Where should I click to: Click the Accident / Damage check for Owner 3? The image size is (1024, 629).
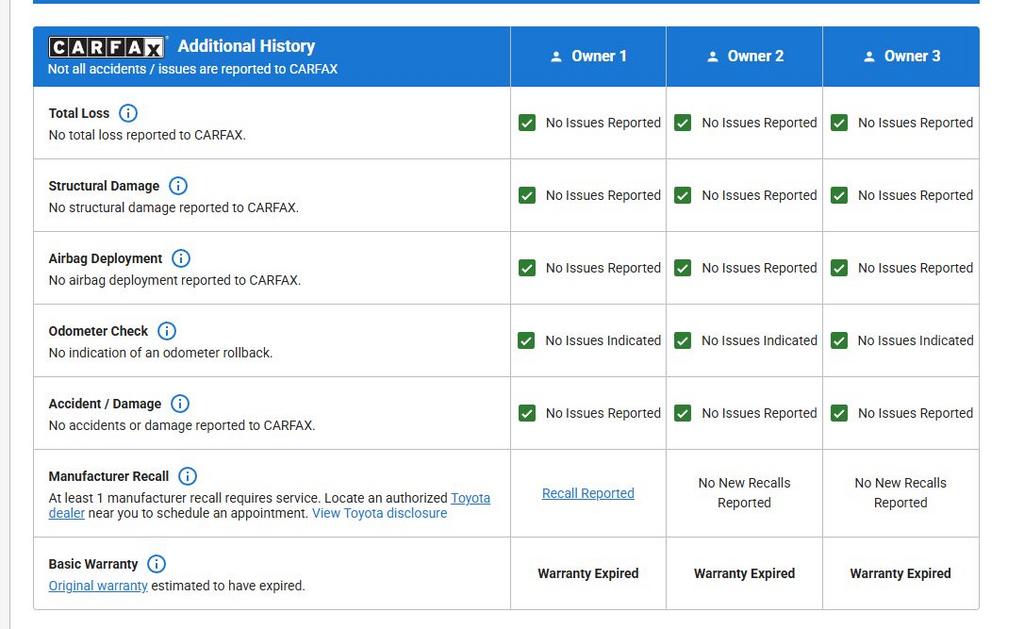click(839, 413)
